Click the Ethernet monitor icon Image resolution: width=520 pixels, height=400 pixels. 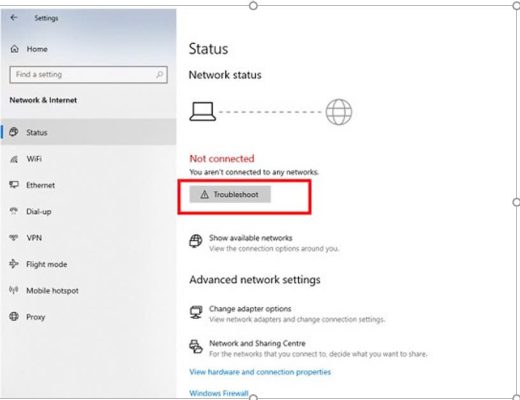[14, 185]
